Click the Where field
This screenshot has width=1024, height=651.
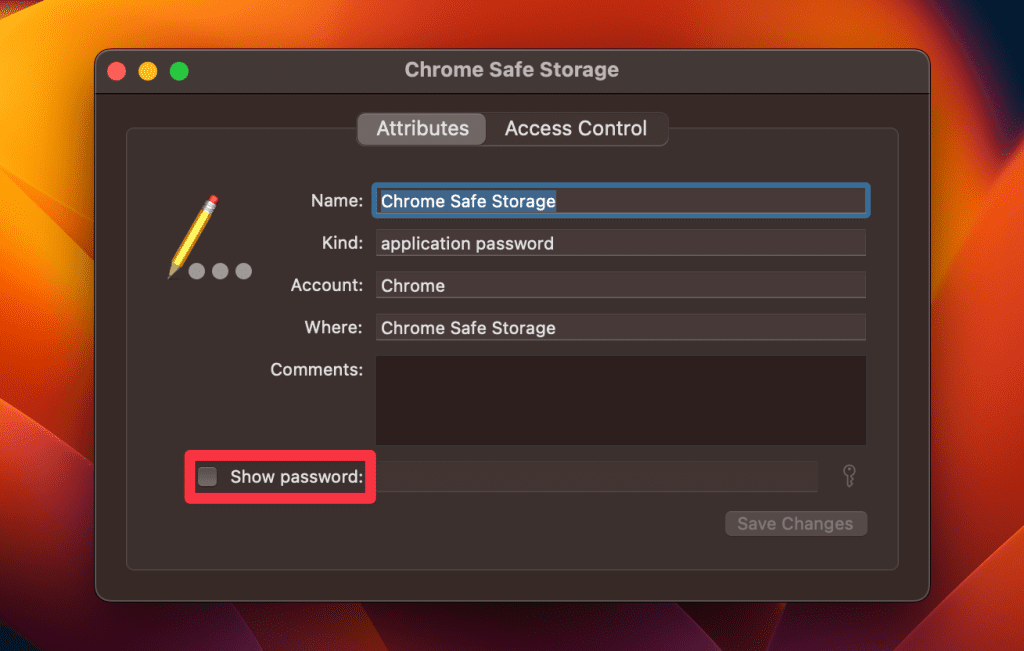tap(620, 328)
